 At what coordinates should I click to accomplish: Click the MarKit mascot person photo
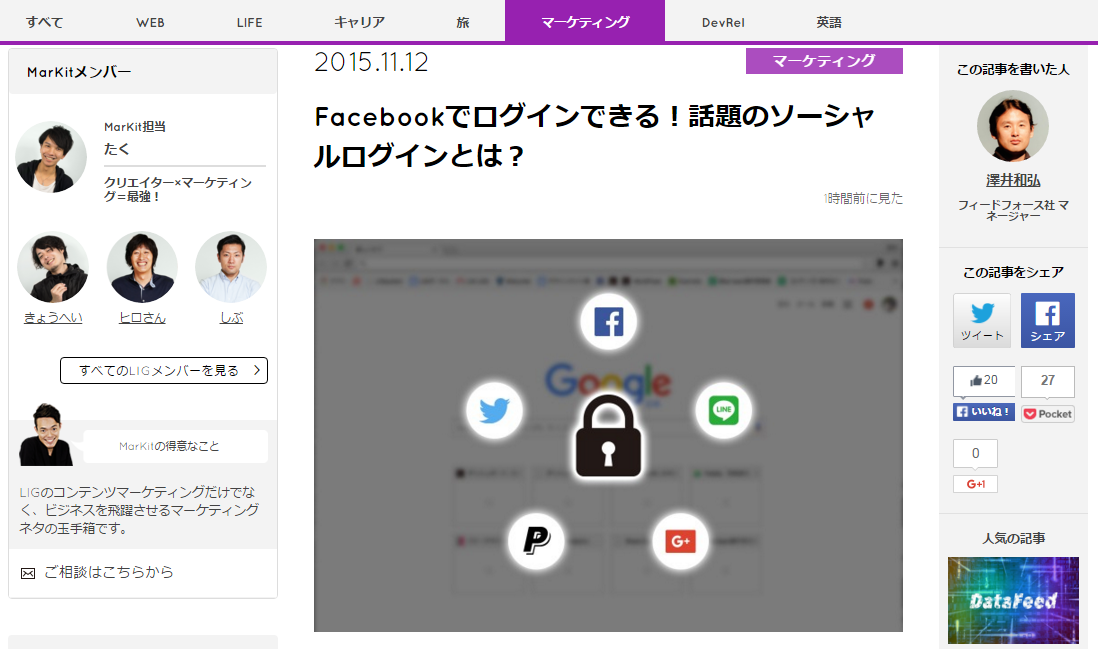46,435
